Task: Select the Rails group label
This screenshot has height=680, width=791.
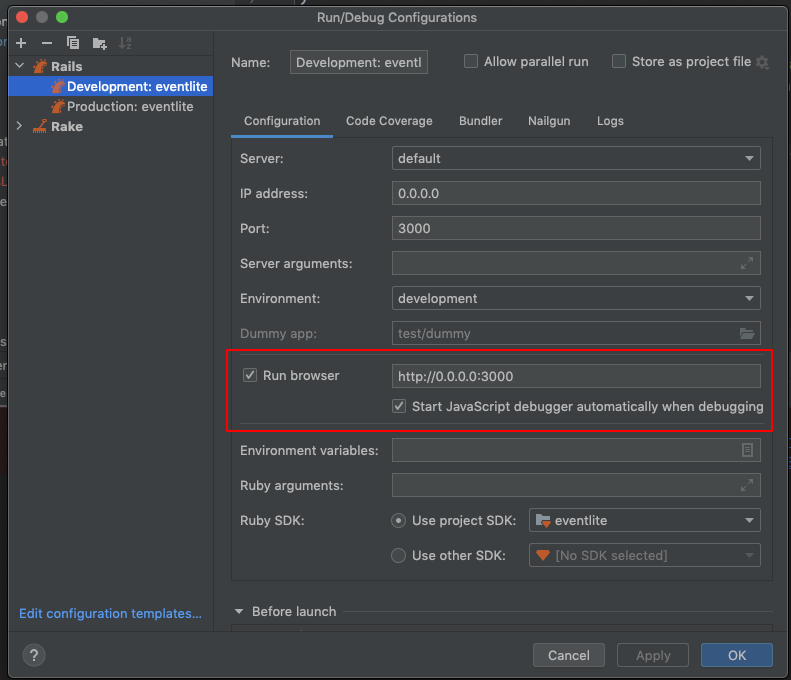Action: [x=67, y=67]
